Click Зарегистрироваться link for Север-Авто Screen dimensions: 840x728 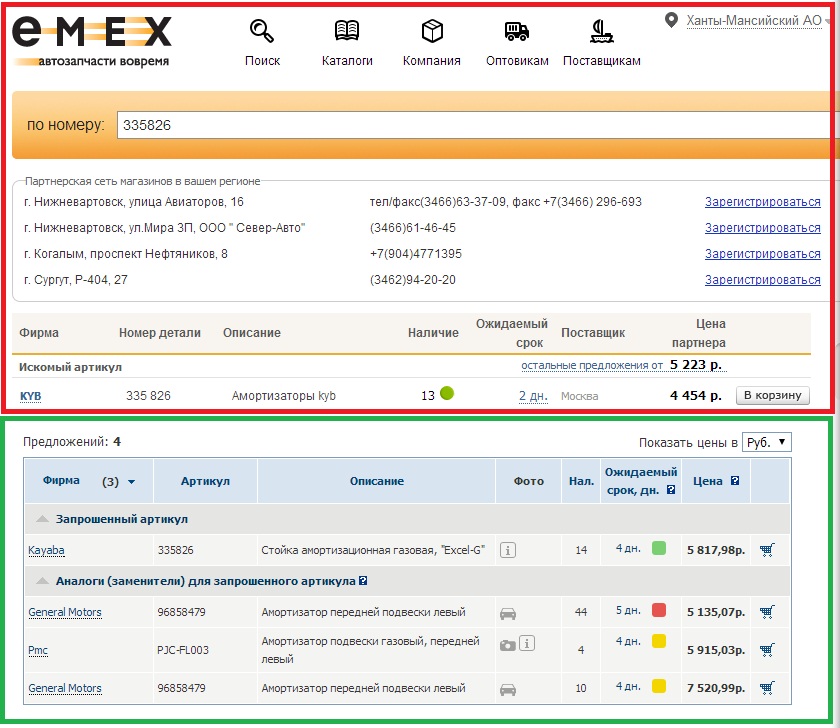(762, 228)
